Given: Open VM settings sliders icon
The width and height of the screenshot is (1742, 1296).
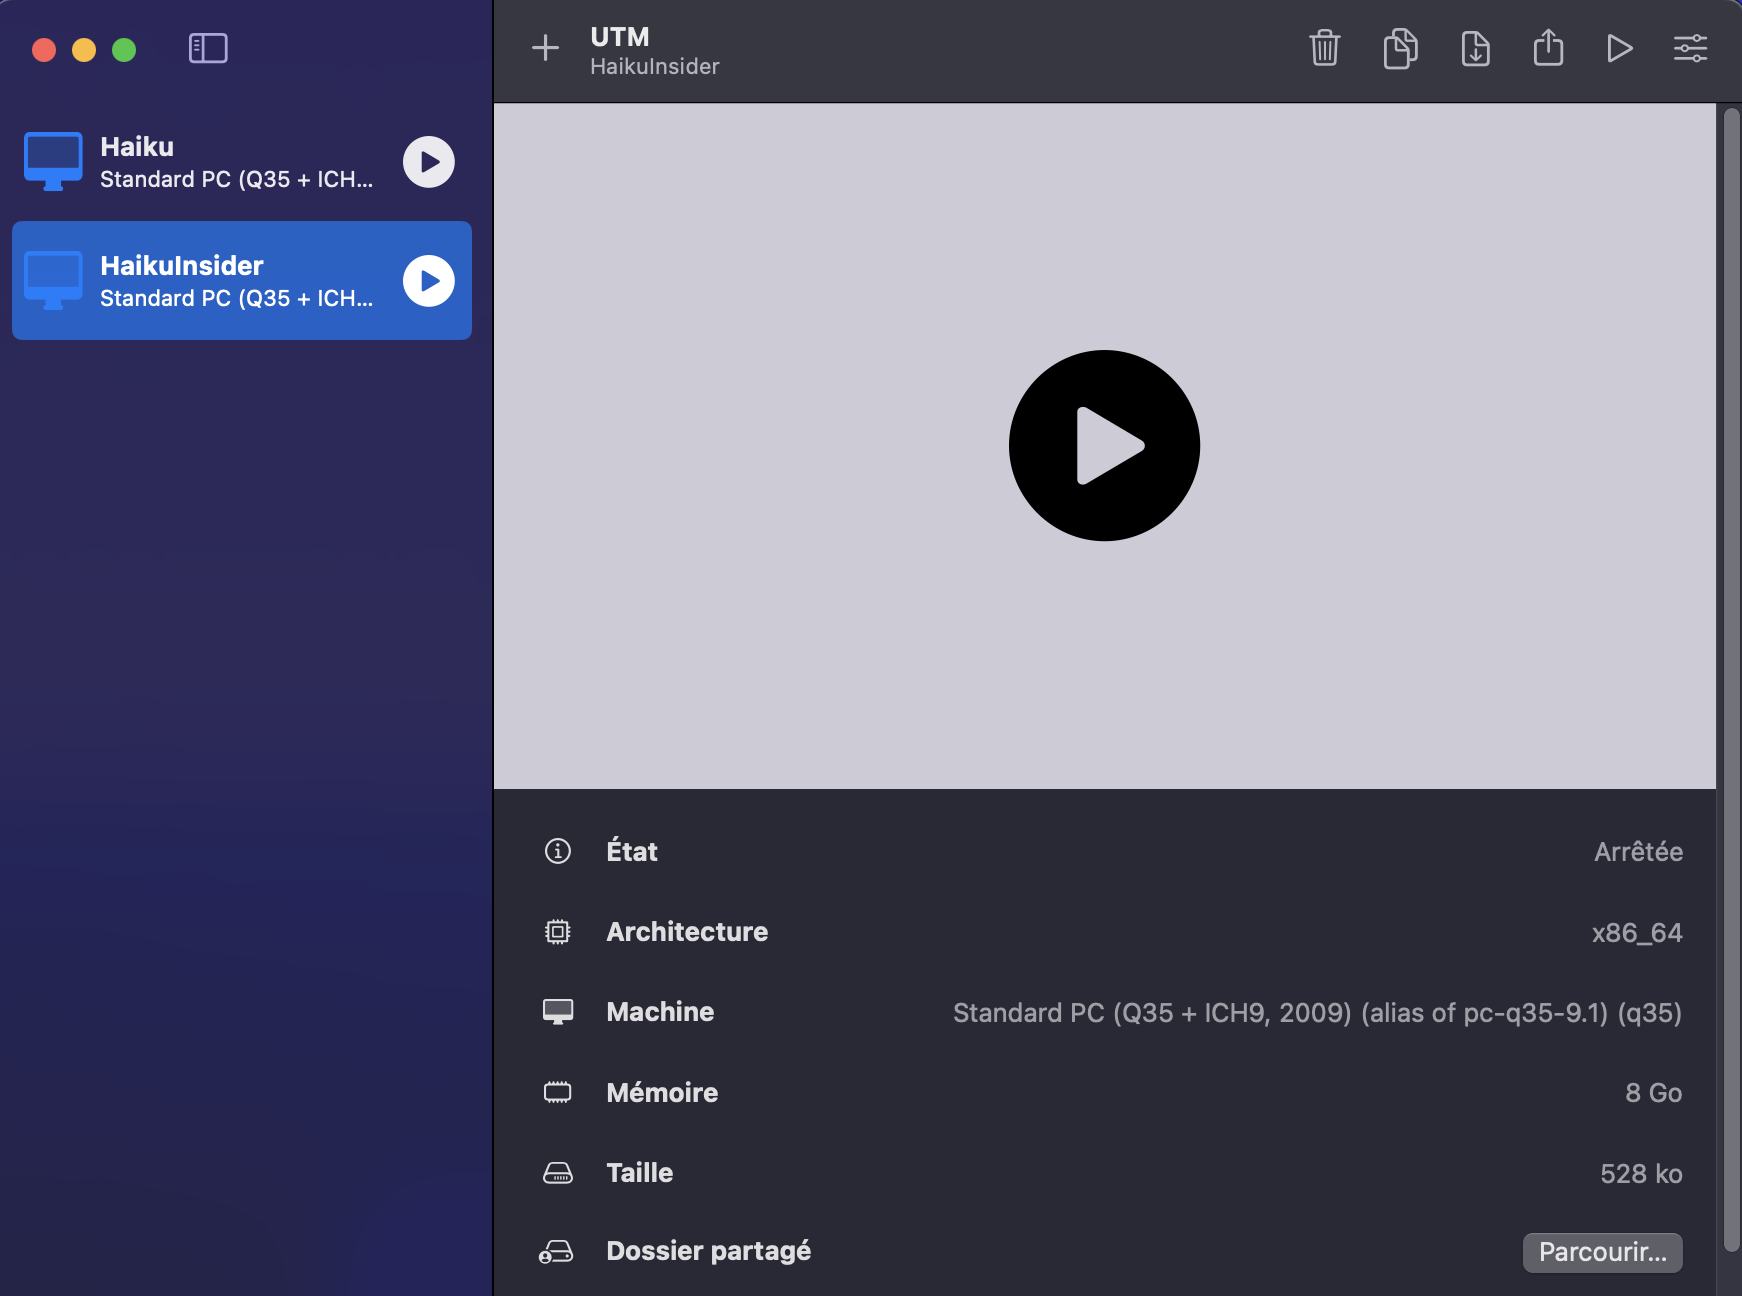Looking at the screenshot, I should pos(1691,48).
